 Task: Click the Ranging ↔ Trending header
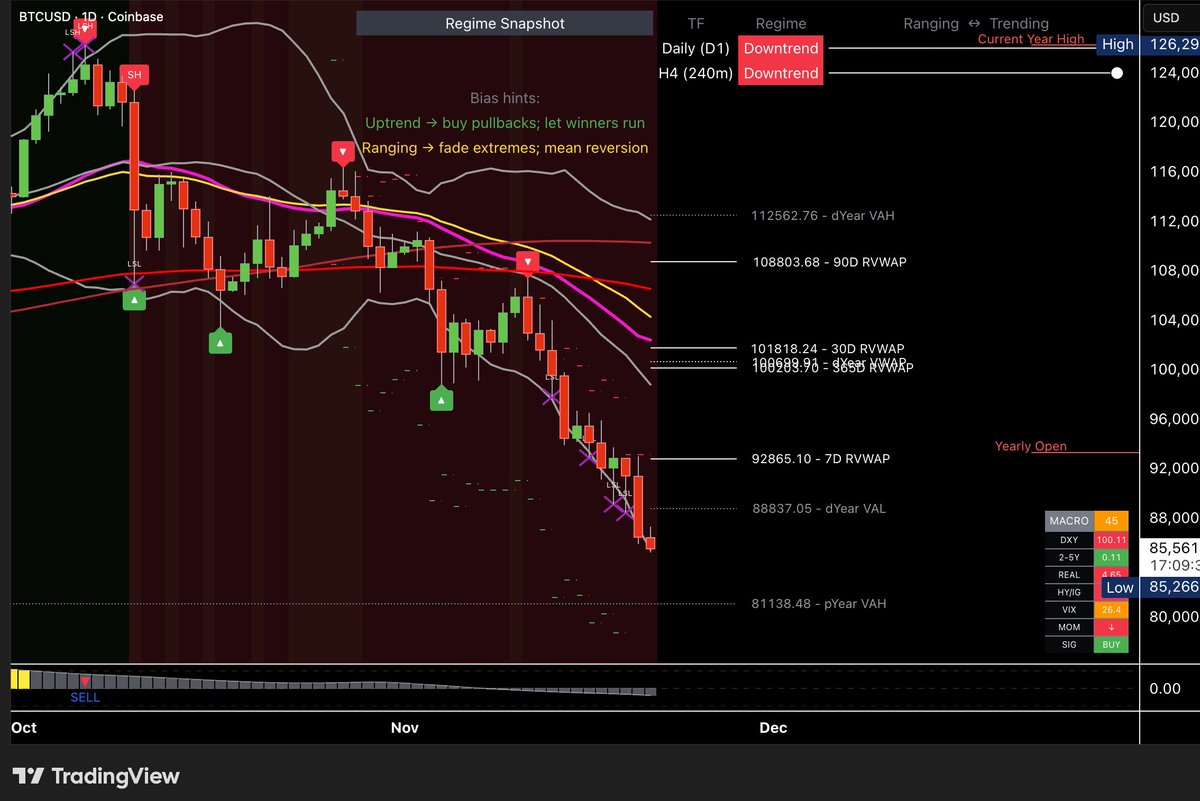pyautogui.click(x=976, y=23)
